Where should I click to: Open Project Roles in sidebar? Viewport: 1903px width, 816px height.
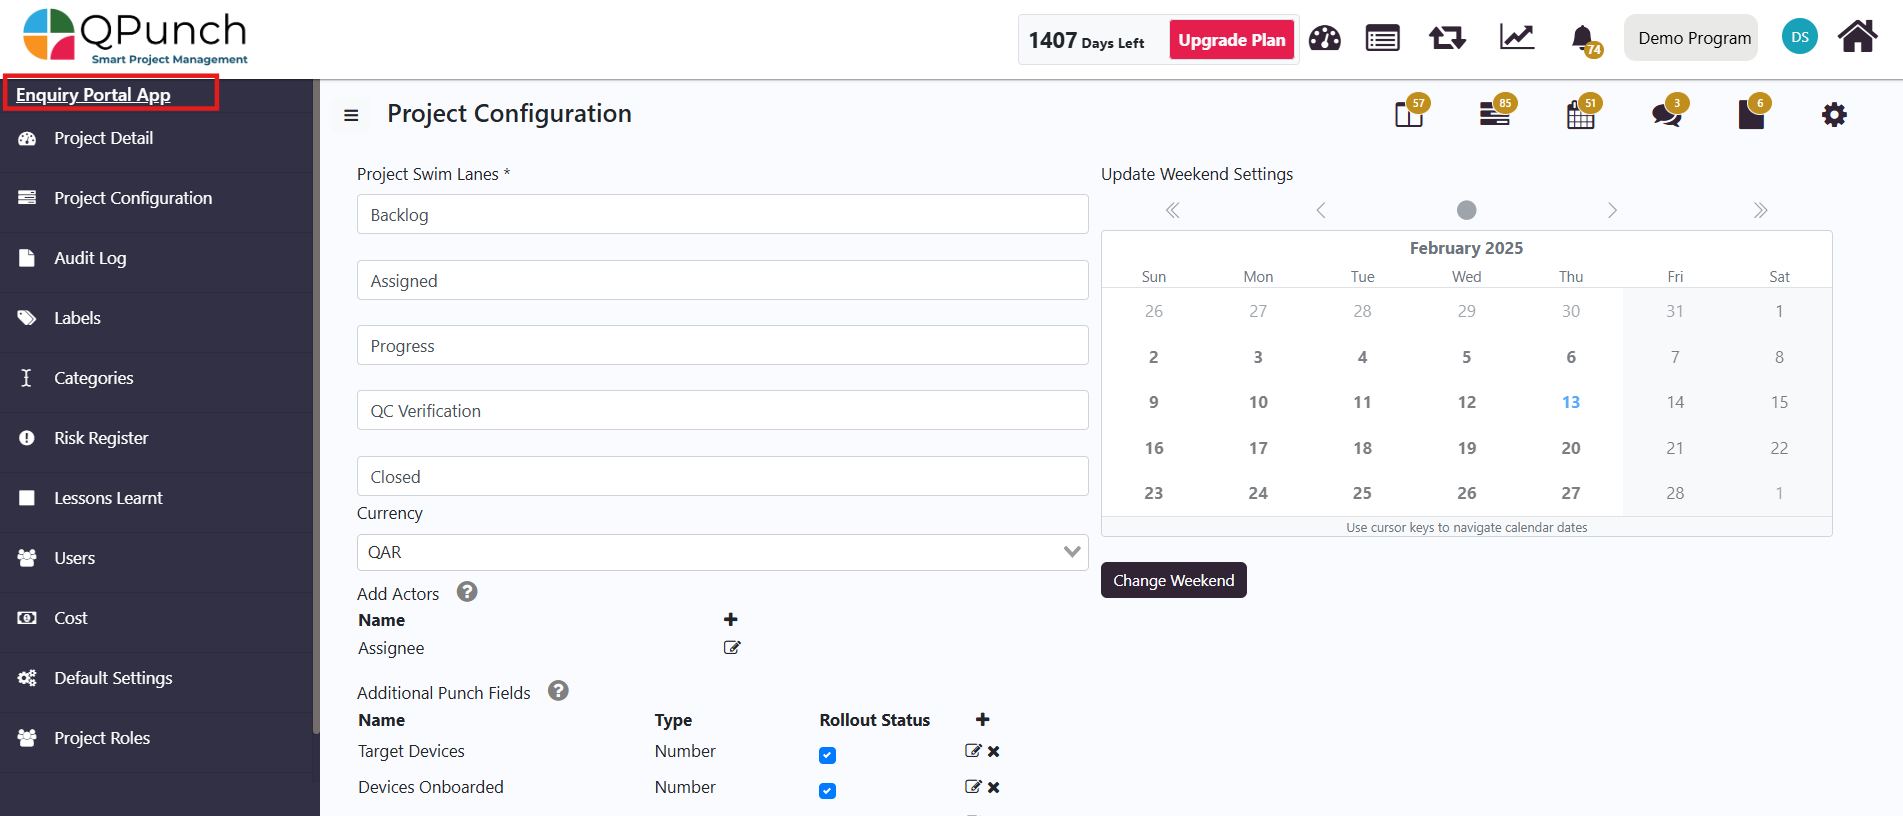[157, 738]
